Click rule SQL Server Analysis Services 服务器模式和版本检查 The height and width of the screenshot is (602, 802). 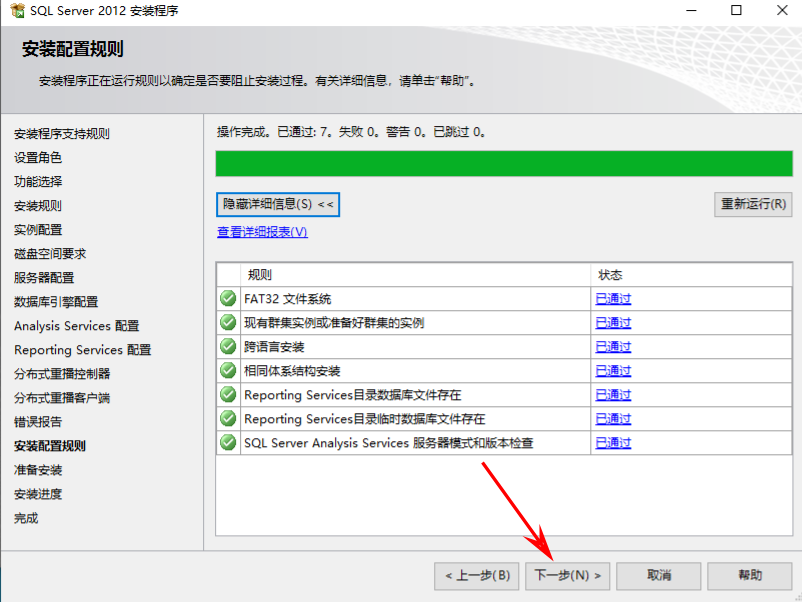click(389, 443)
